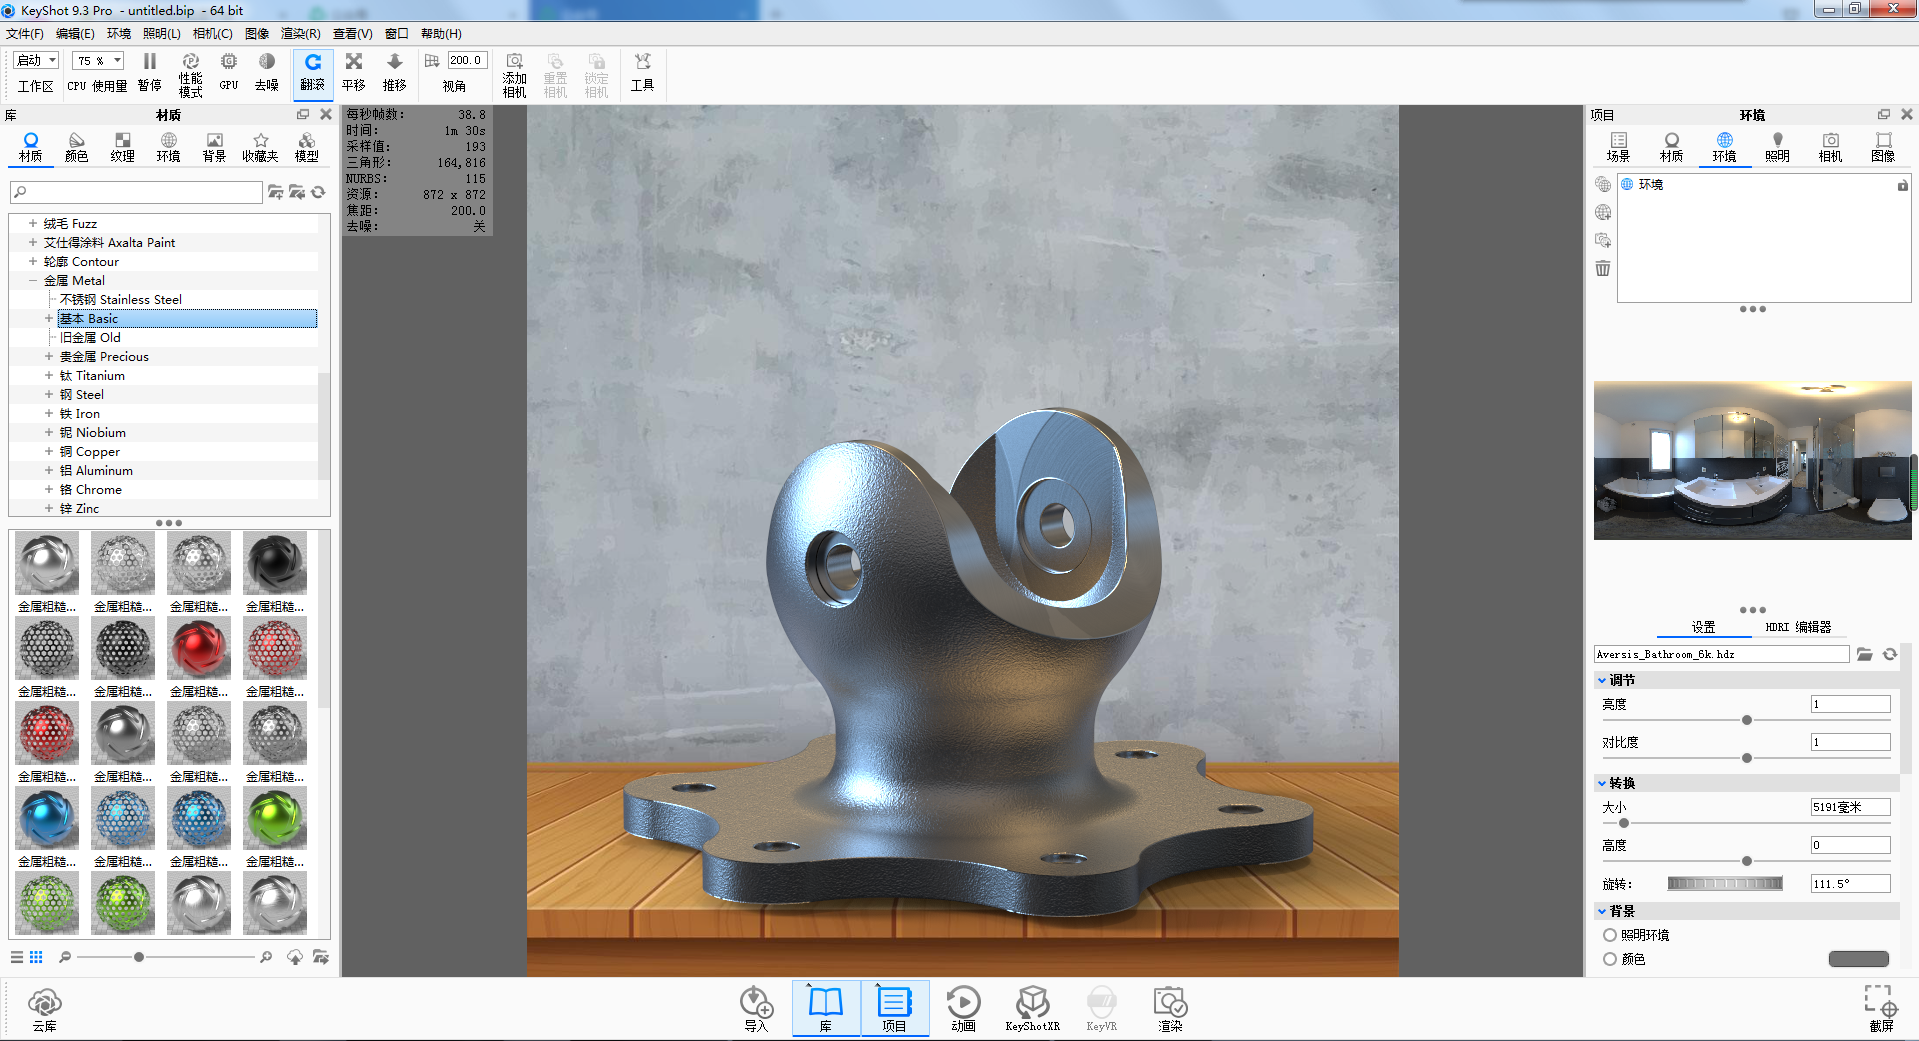Expand the 艾仕得涂料 Axalta Paint node
The image size is (1919, 1041).
(x=33, y=242)
